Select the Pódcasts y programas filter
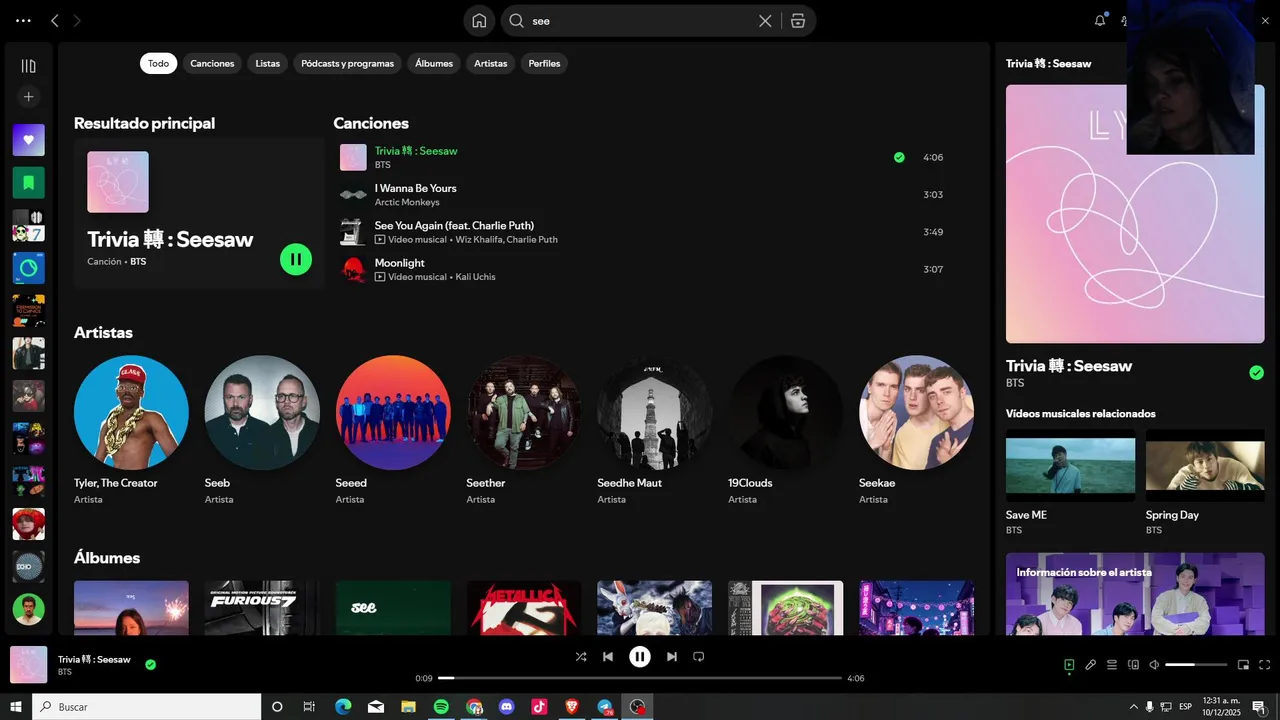The width and height of the screenshot is (1280, 720). (347, 63)
